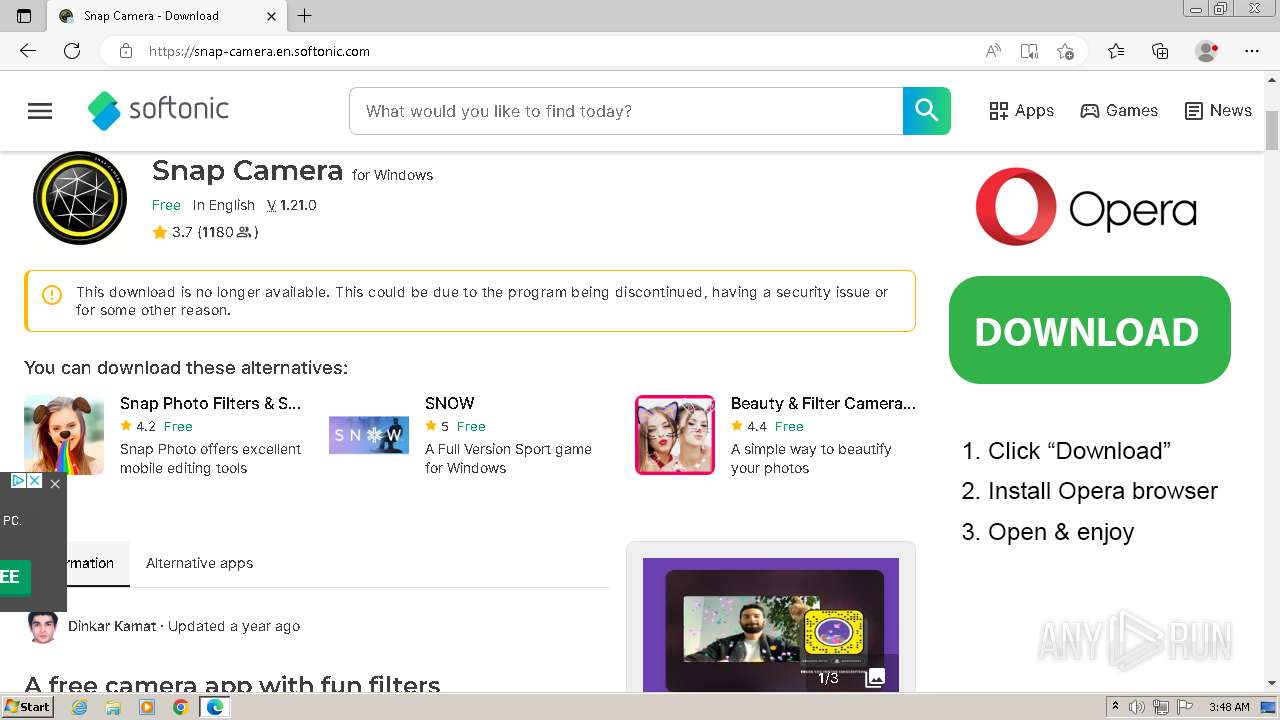Click the 1180 user reviews count
The width and height of the screenshot is (1280, 720).
point(228,232)
